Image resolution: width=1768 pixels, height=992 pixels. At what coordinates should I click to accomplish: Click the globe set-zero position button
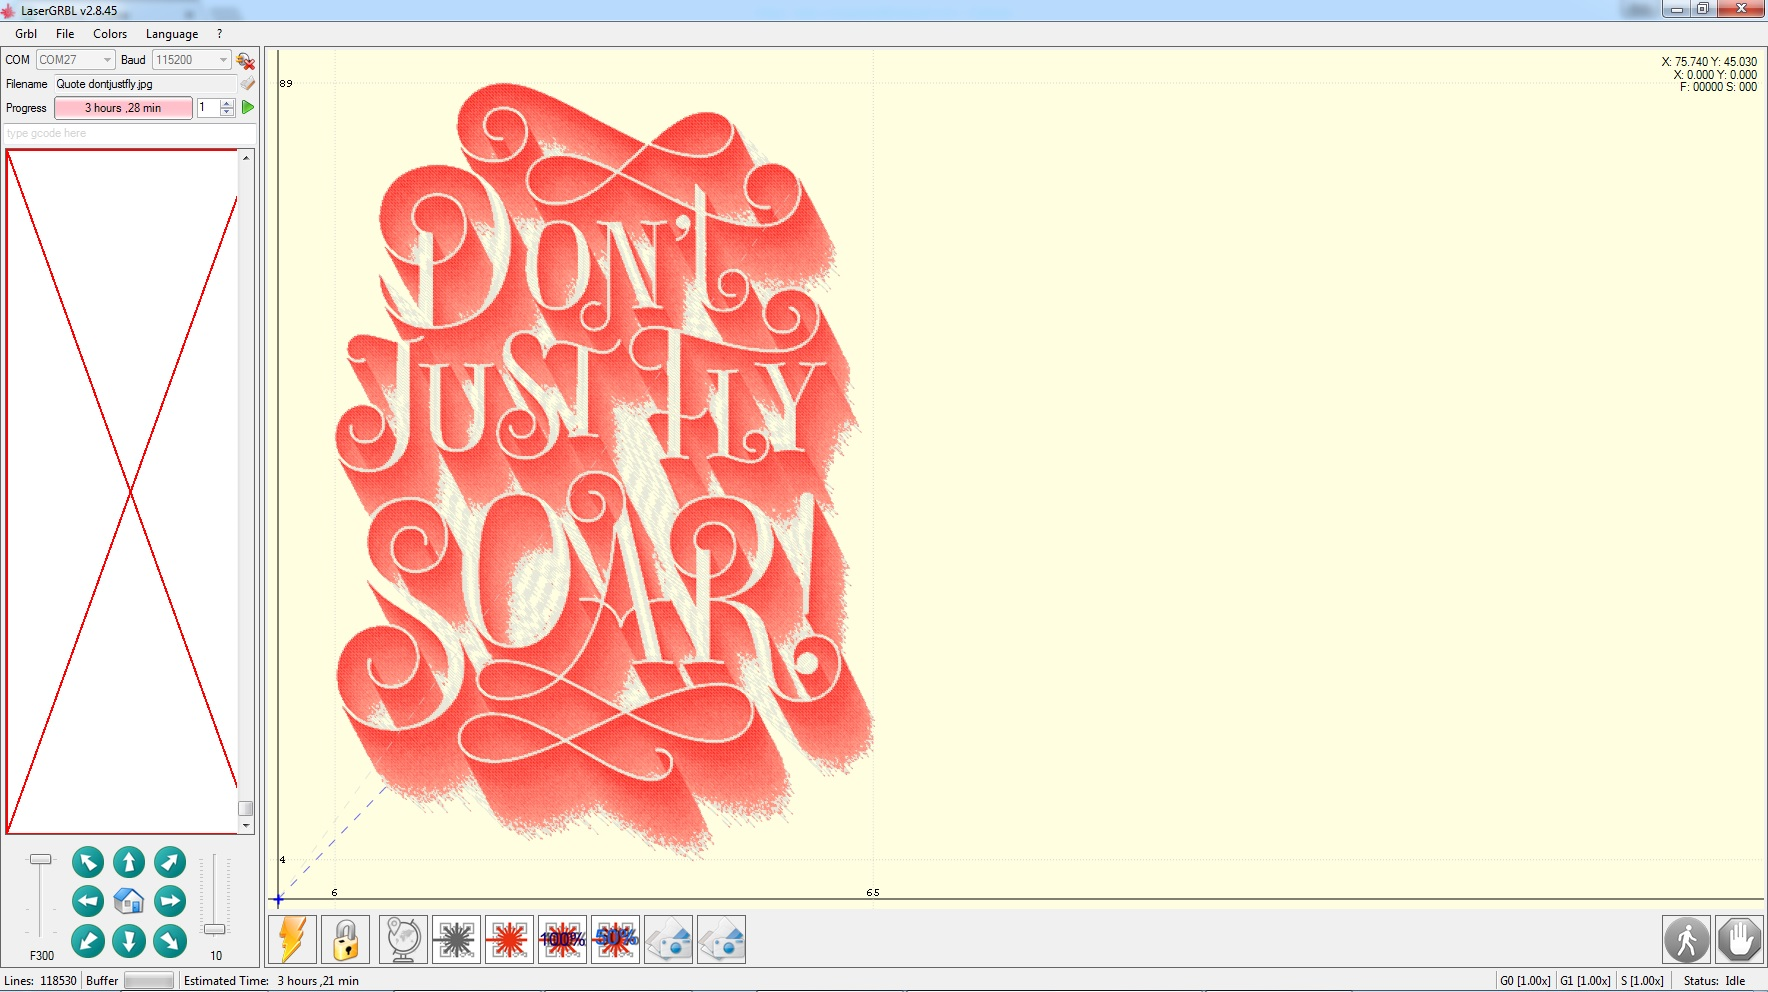403,940
